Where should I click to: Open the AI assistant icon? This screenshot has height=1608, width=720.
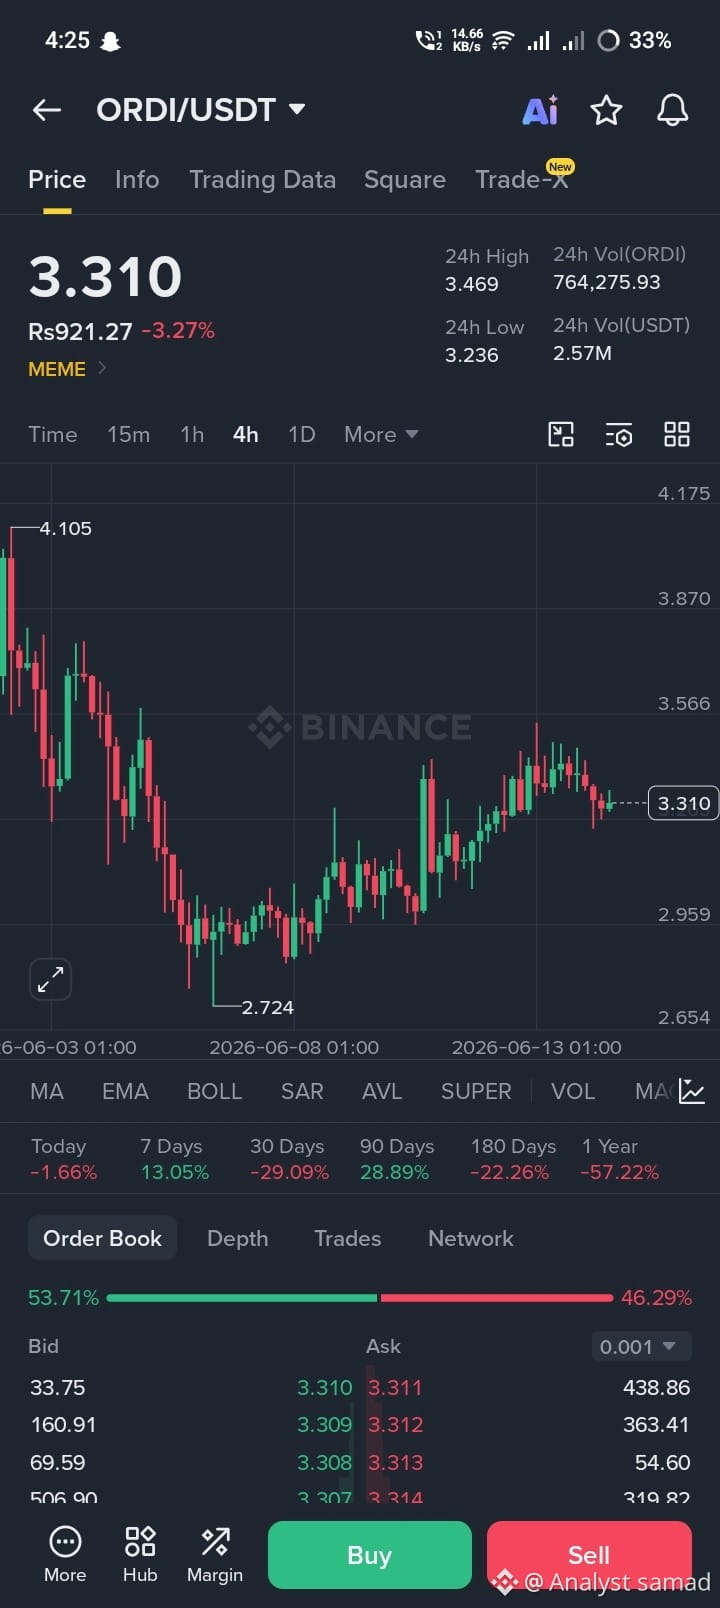point(541,110)
